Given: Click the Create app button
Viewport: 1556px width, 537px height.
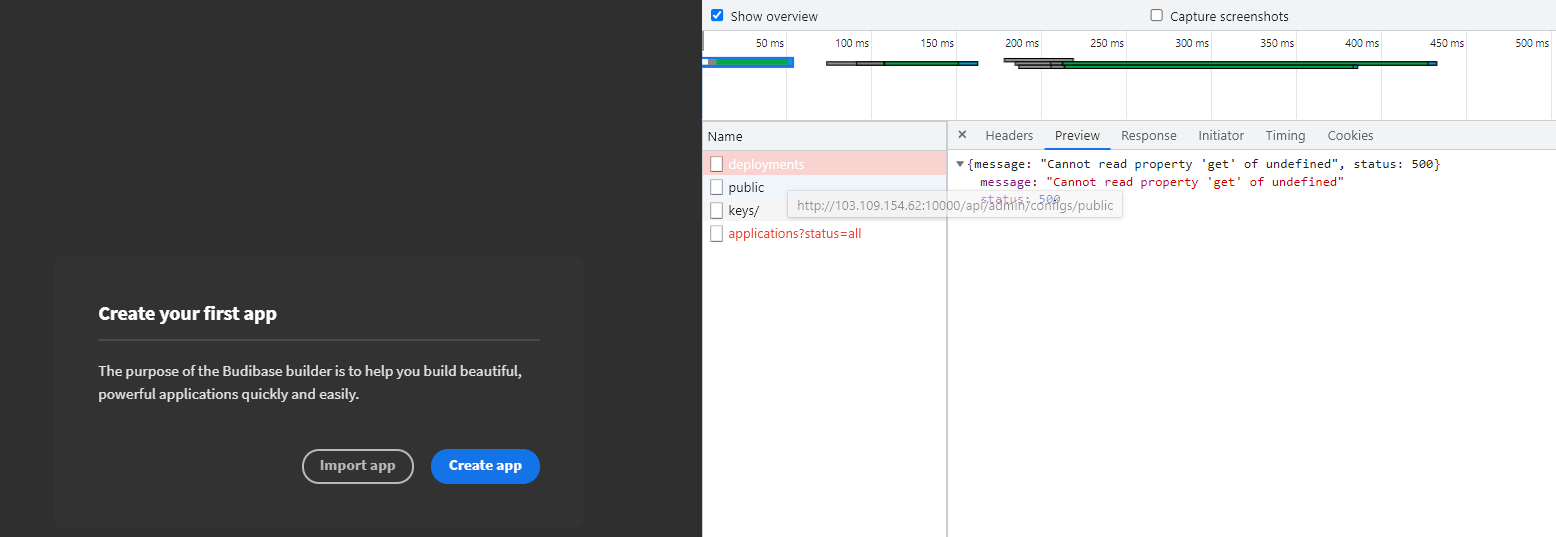Looking at the screenshot, I should click(485, 466).
